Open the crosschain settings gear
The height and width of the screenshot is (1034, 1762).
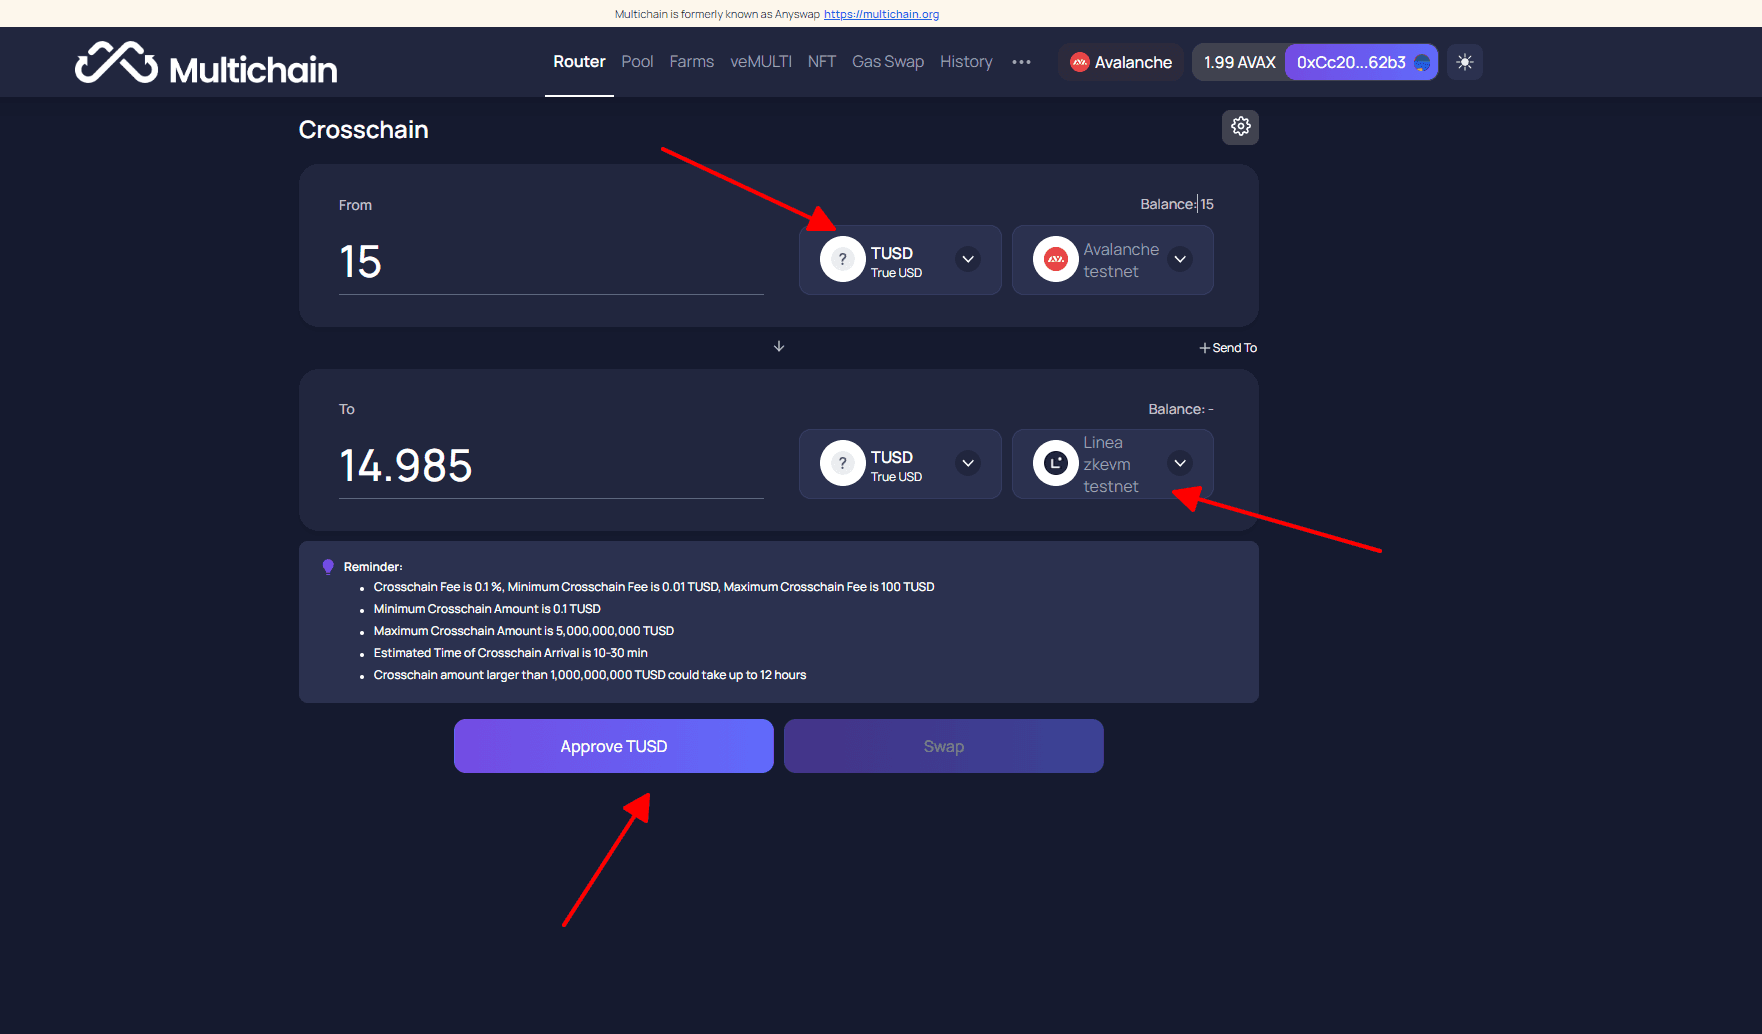click(1240, 127)
